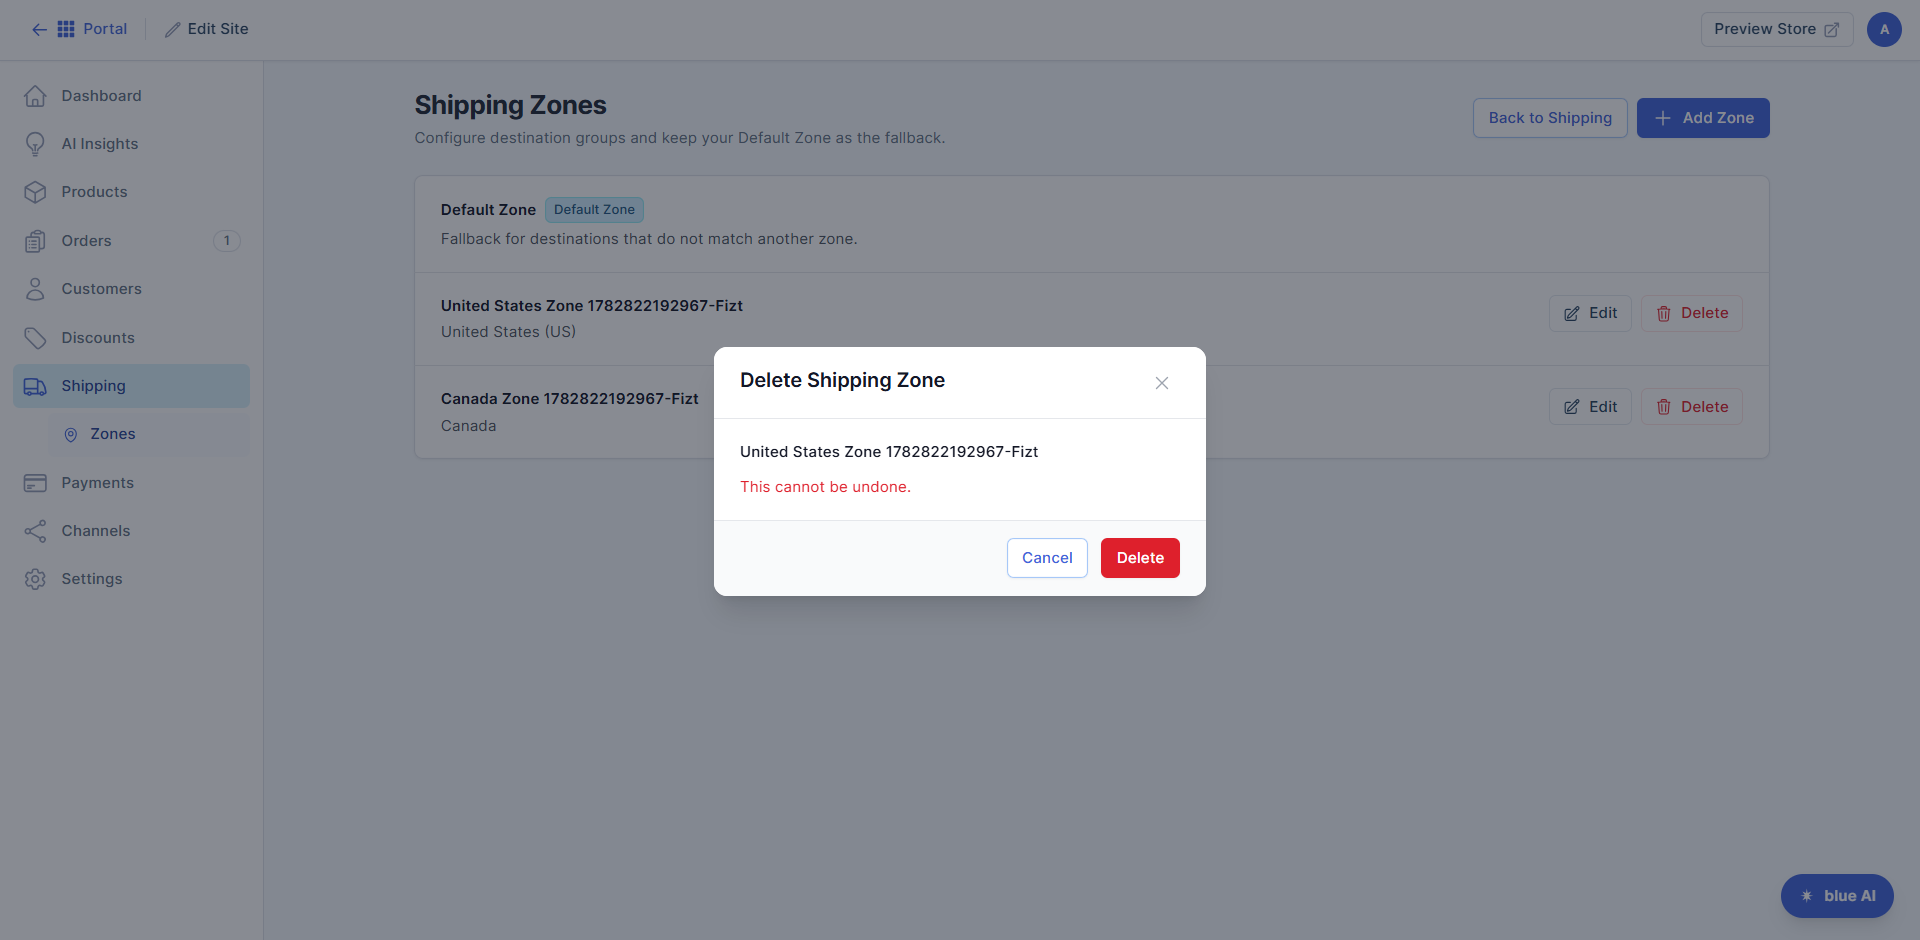Viewport: 1920px width, 940px height.
Task: Open Products section
Action: coord(131,192)
